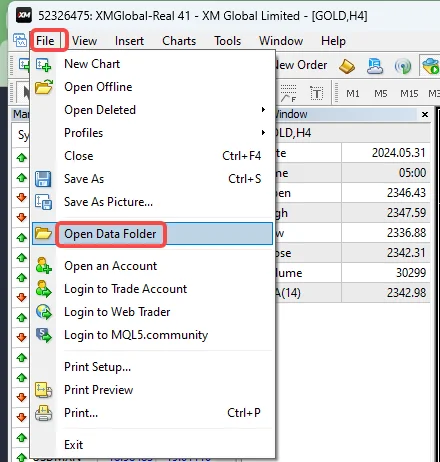Click the chart window icon beside File

coord(20,40)
